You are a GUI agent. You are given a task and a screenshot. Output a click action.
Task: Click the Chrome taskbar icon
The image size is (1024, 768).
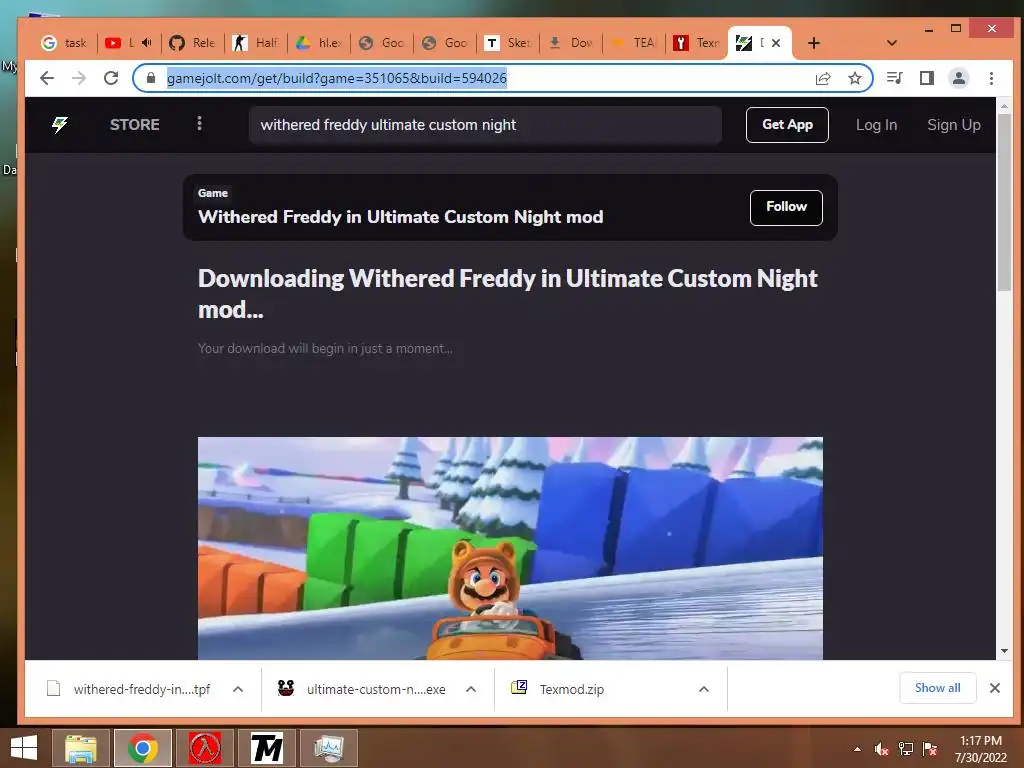(143, 748)
